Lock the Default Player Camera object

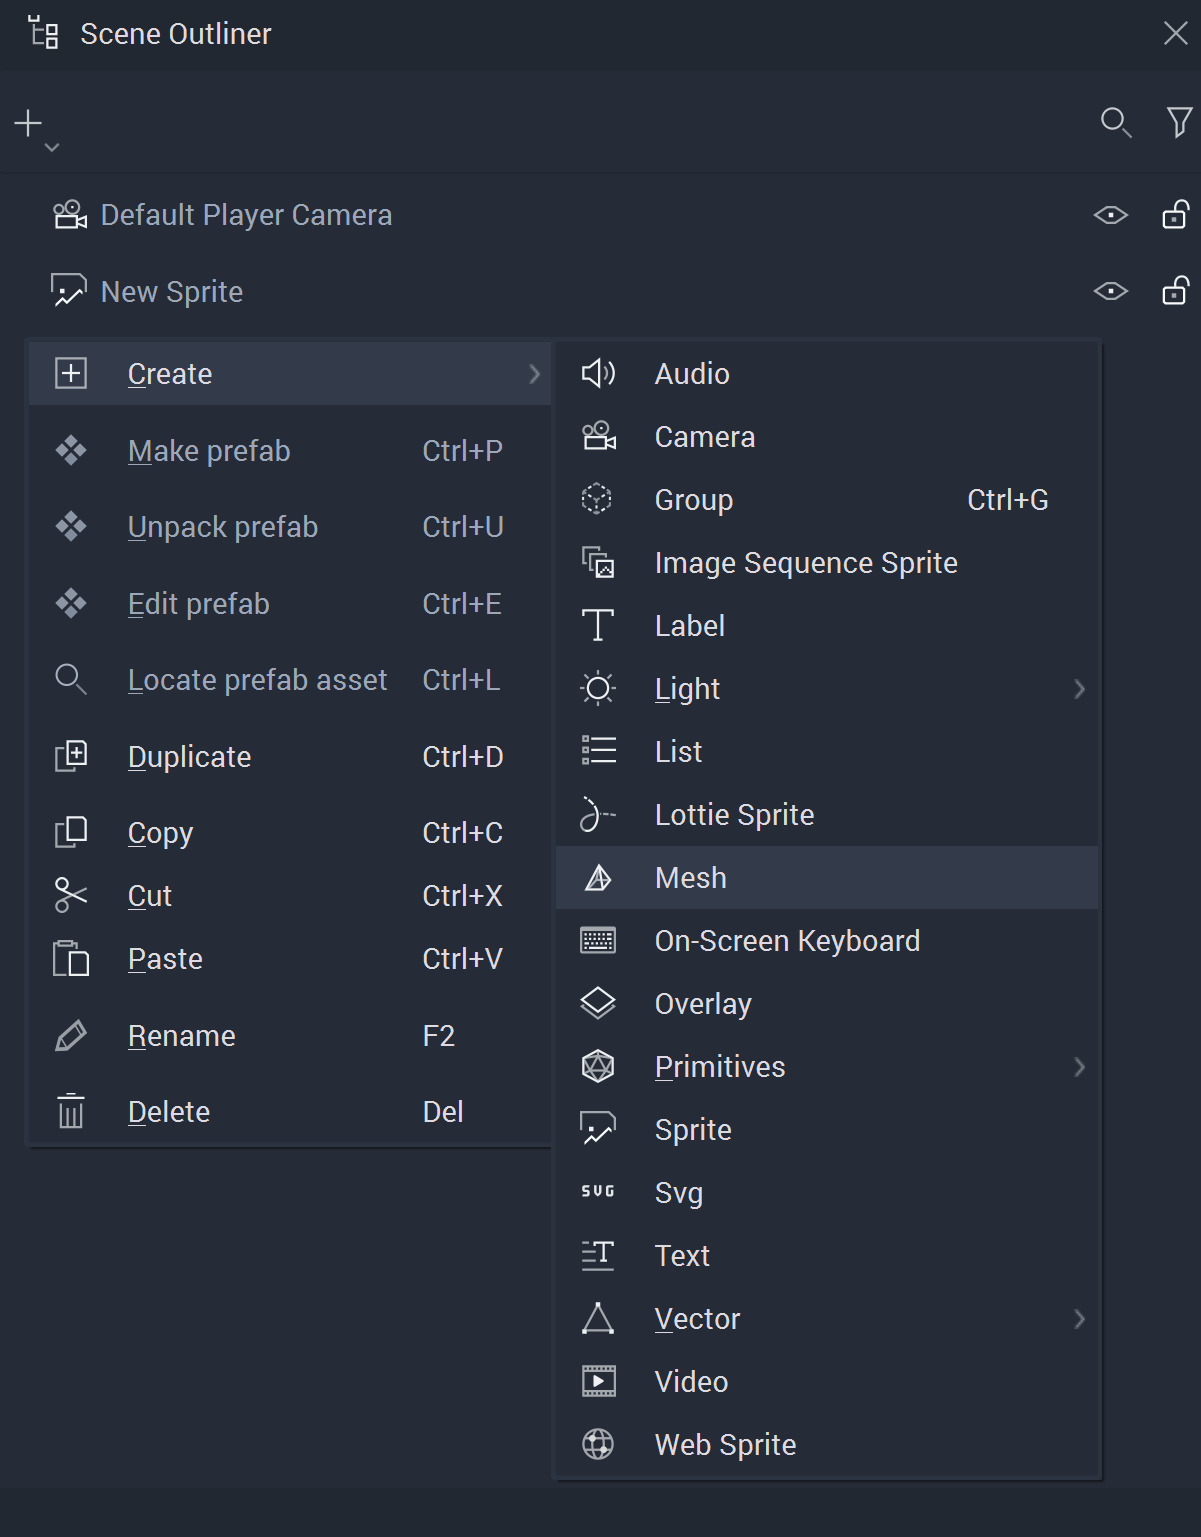tap(1175, 215)
